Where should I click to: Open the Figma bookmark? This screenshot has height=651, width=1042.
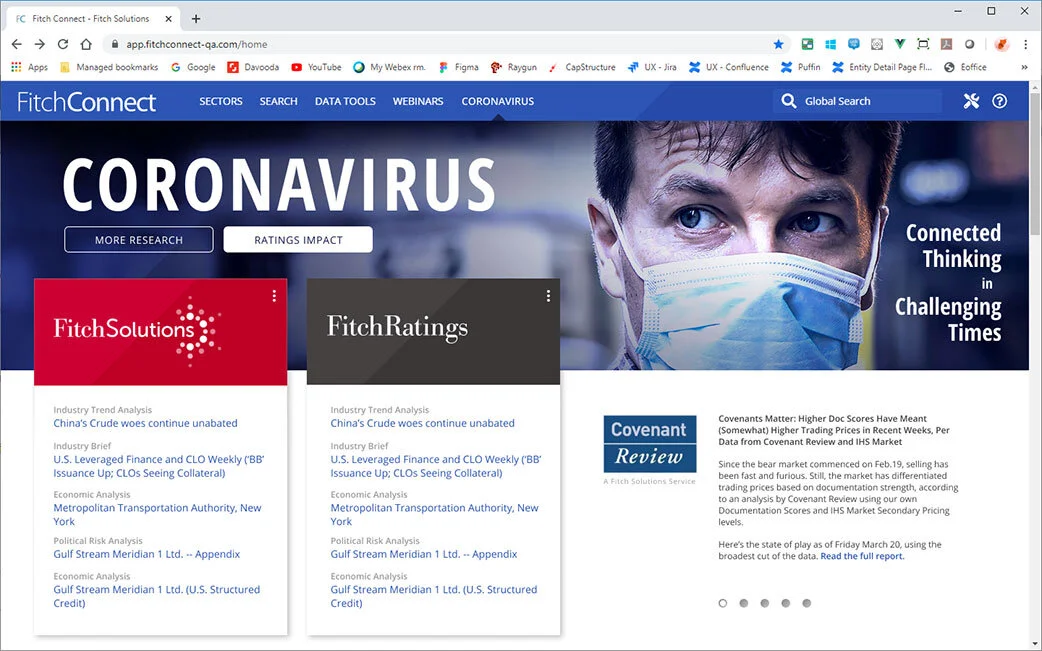459,67
